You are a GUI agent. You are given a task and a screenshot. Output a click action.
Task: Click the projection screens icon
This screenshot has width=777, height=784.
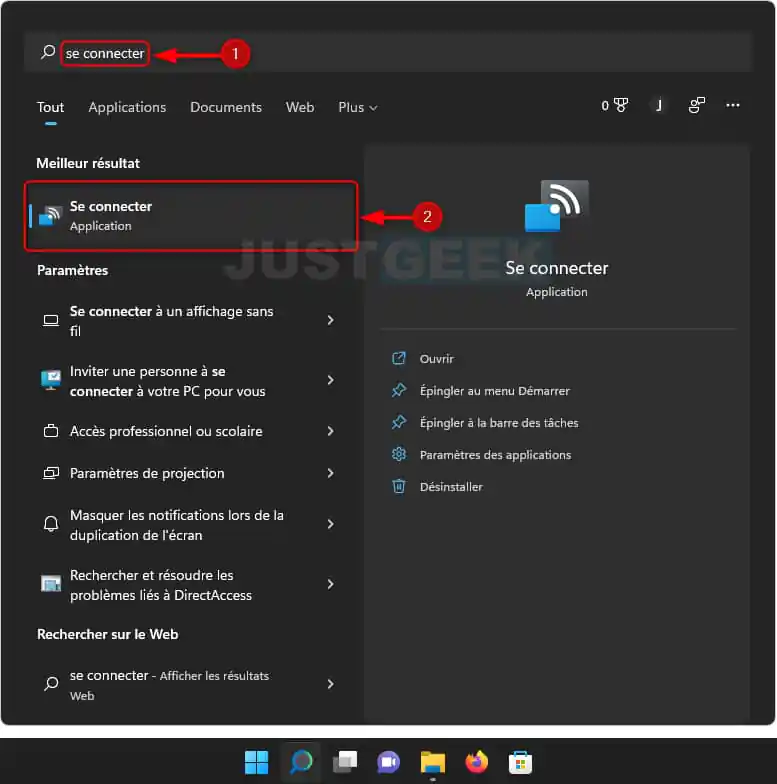[50, 473]
